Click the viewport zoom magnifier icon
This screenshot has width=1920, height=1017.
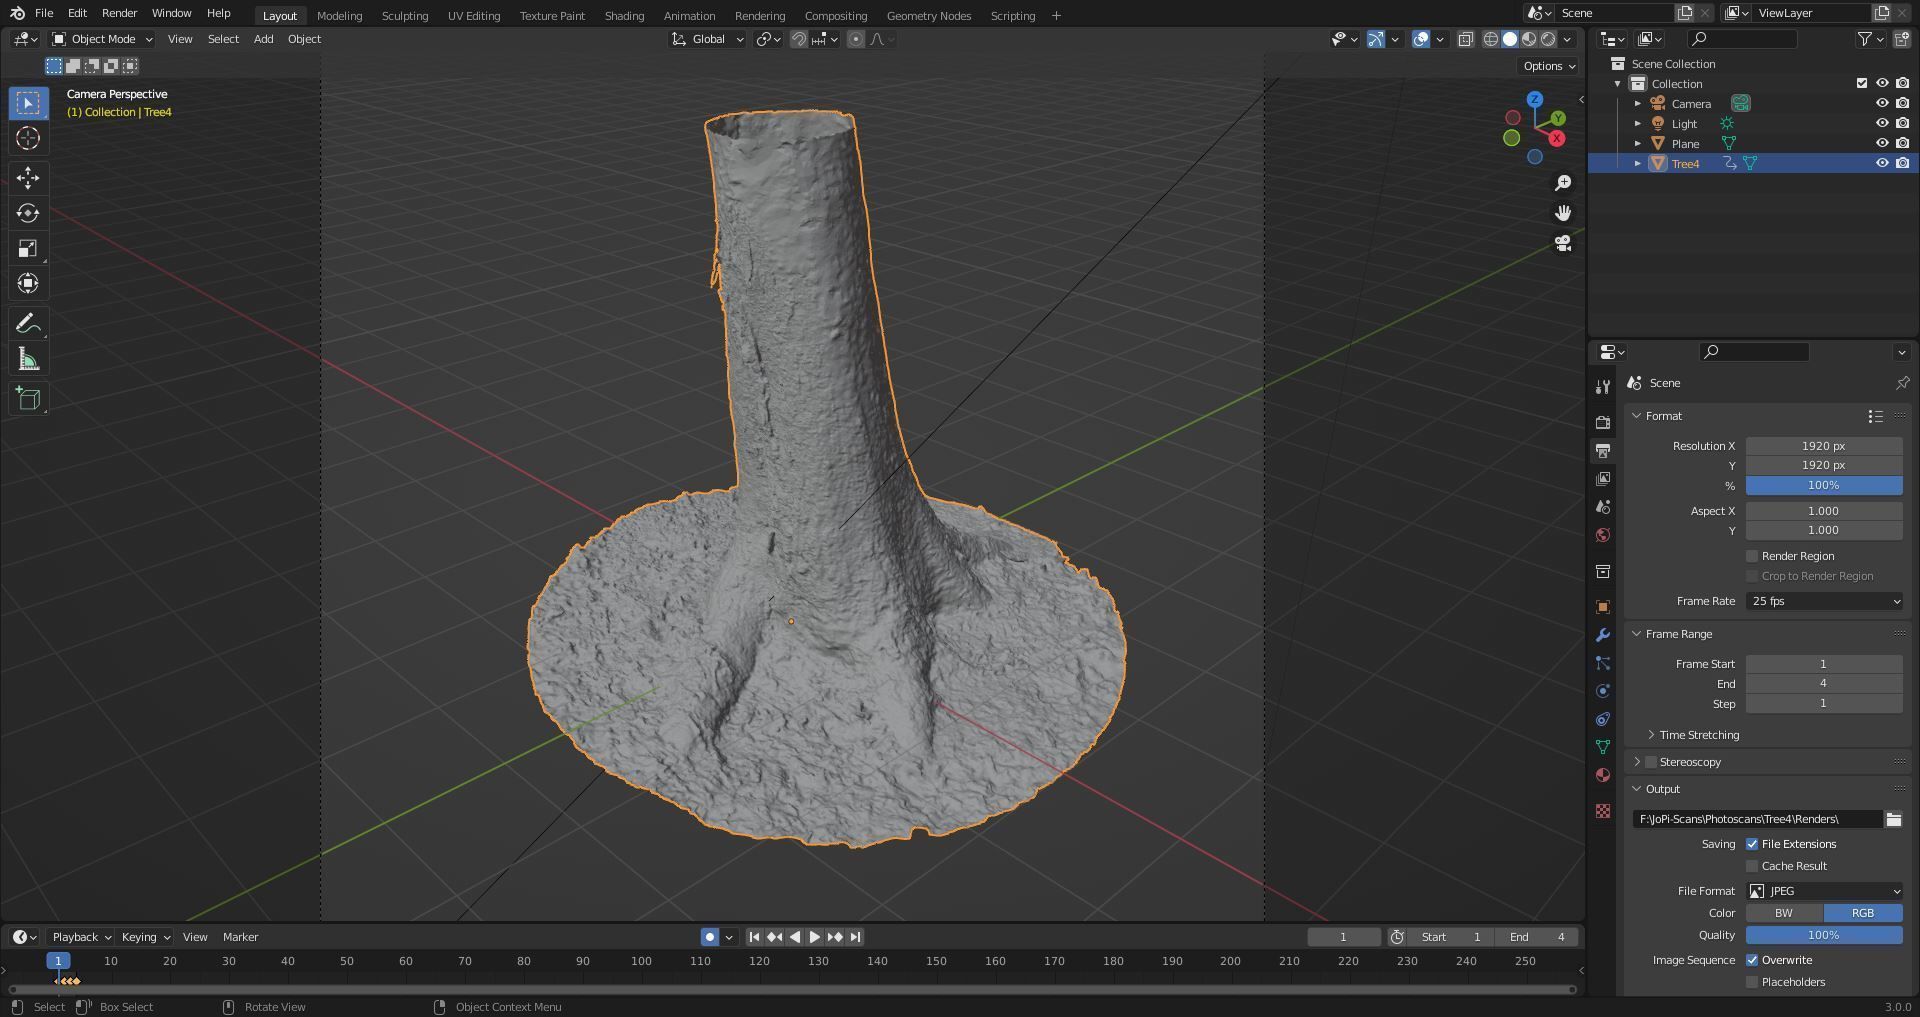[x=1563, y=183]
